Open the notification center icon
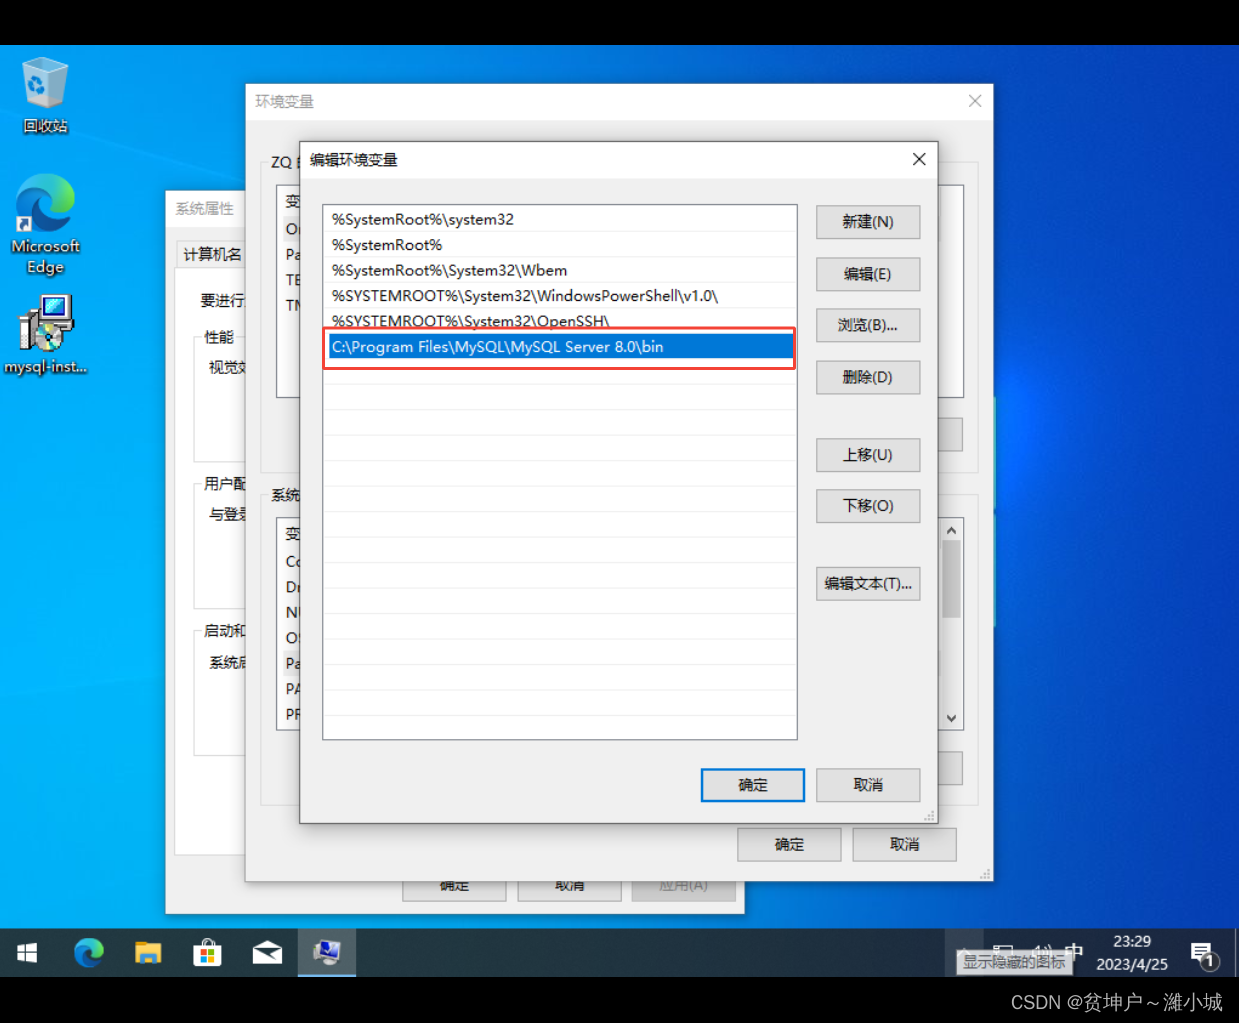 point(1205,955)
